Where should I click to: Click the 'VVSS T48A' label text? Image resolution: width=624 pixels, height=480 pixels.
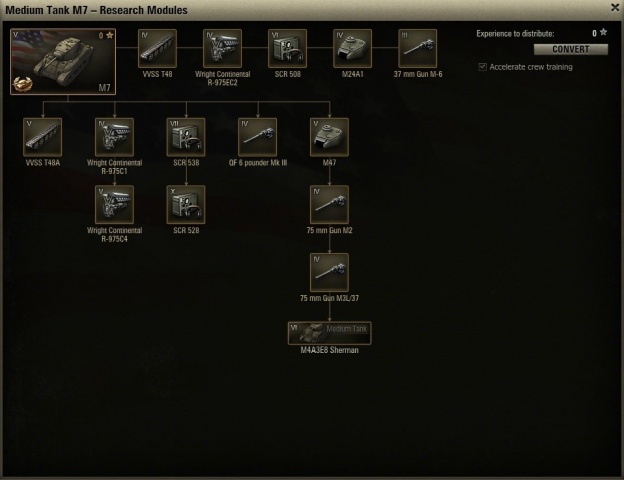(43, 163)
